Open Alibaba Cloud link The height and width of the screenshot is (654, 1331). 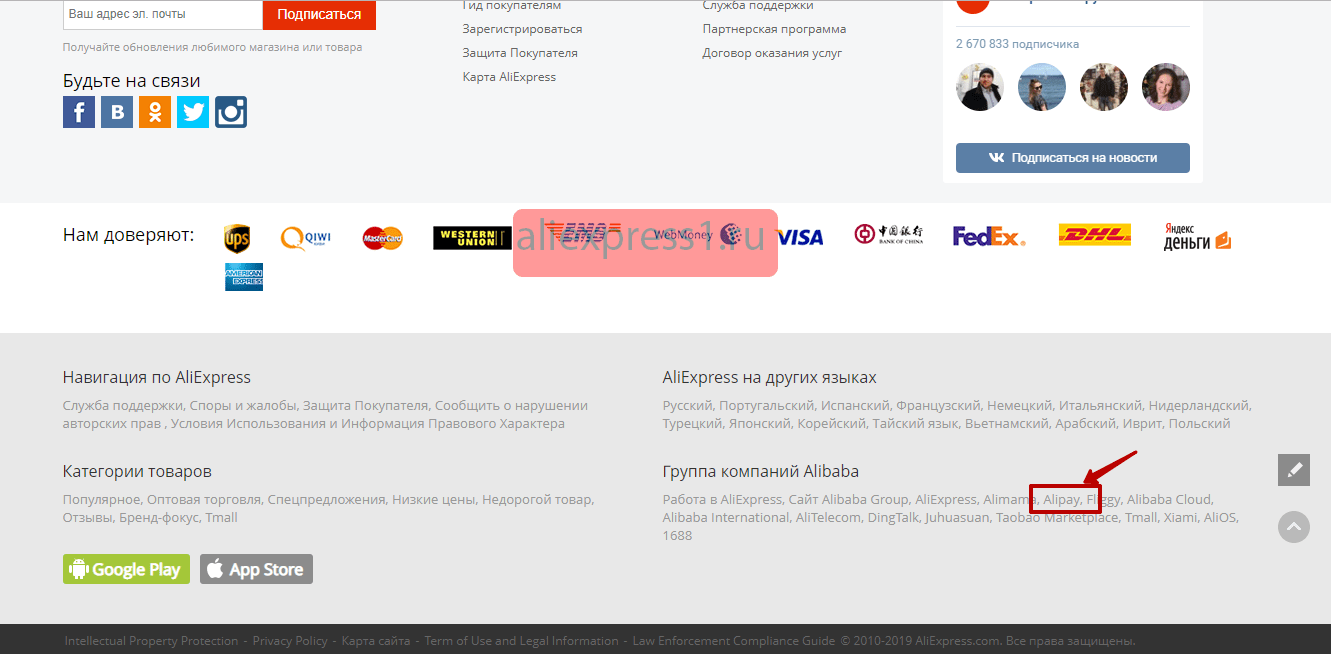click(x=1169, y=499)
